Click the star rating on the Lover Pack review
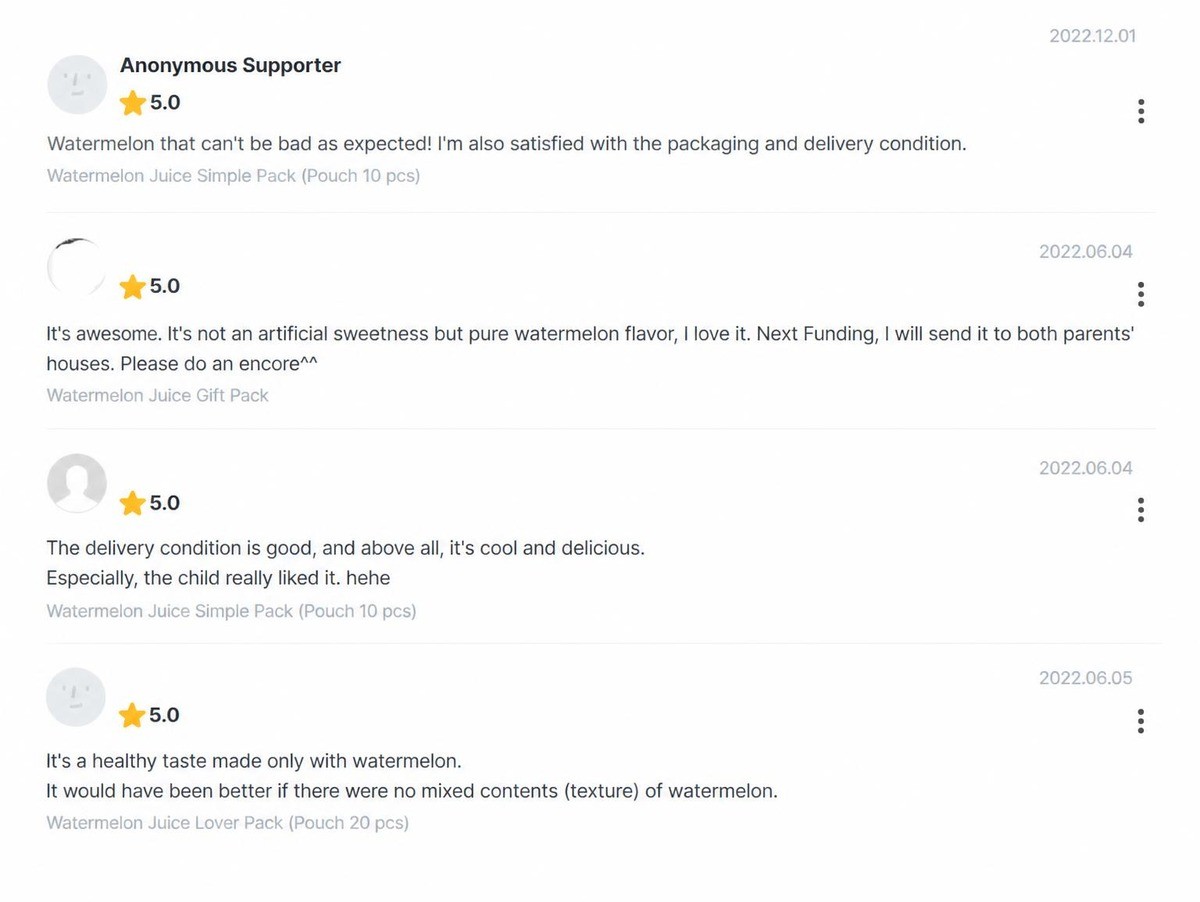1200x902 pixels. pos(149,715)
